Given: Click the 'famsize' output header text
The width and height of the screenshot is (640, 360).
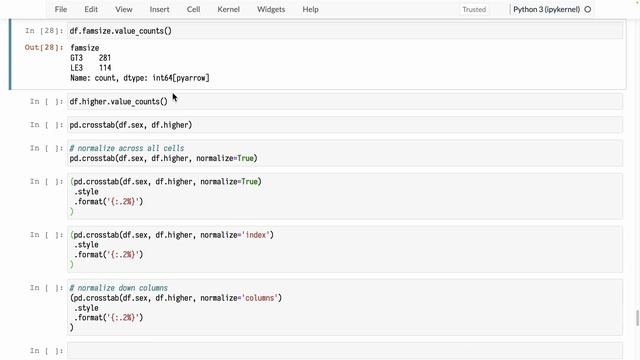Looking at the screenshot, I should tap(84, 48).
